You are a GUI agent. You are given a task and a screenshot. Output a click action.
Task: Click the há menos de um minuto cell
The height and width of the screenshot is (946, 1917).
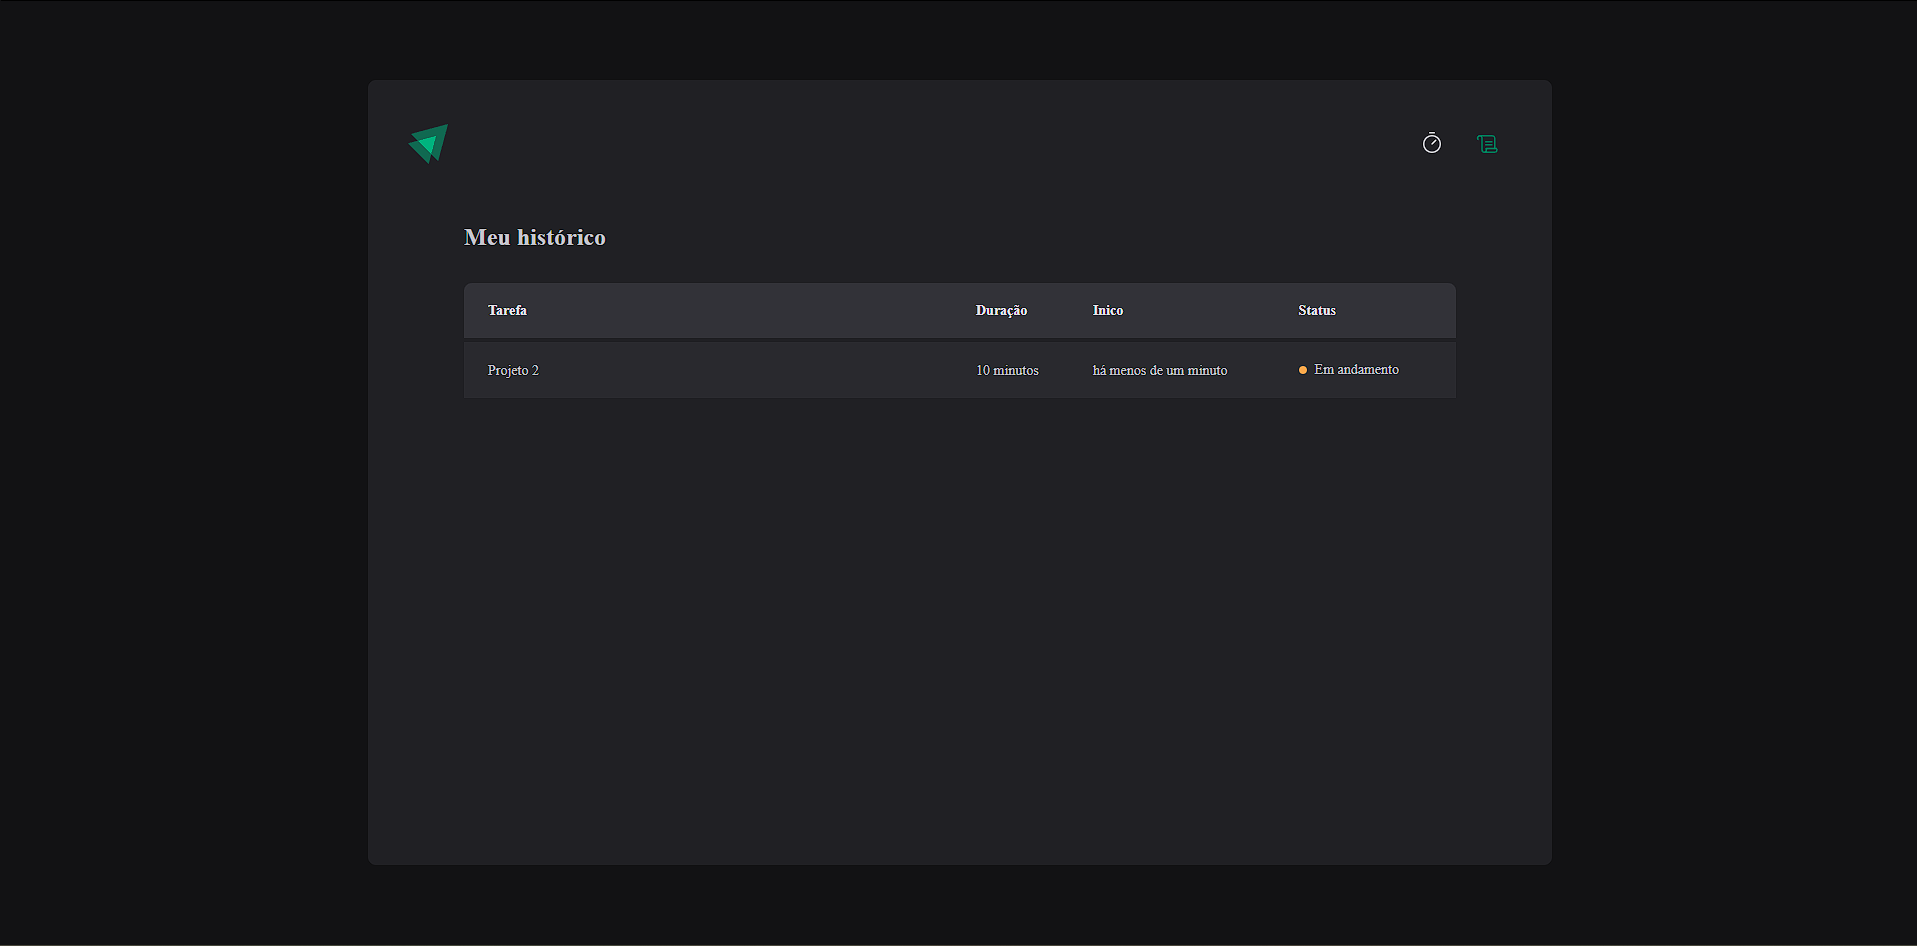point(1160,370)
